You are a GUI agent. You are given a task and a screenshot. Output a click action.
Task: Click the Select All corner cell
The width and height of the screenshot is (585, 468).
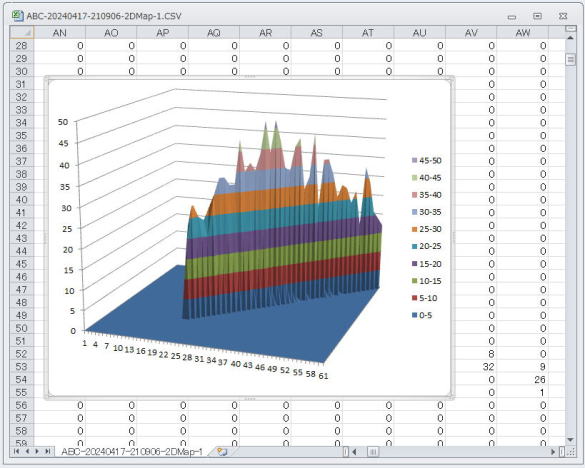tap(22, 33)
